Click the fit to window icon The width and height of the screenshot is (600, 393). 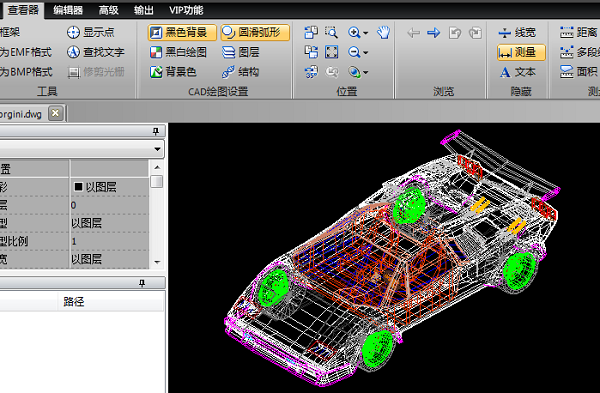331,52
